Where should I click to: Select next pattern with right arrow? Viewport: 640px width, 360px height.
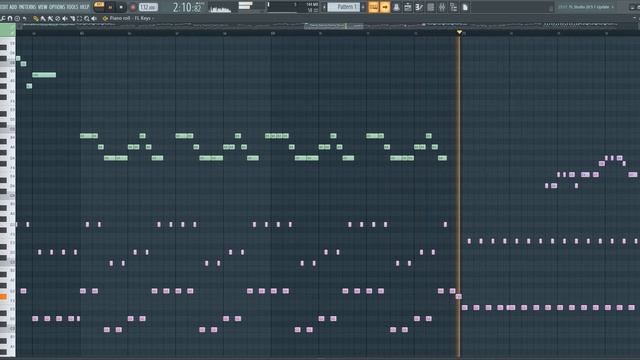[363, 7]
